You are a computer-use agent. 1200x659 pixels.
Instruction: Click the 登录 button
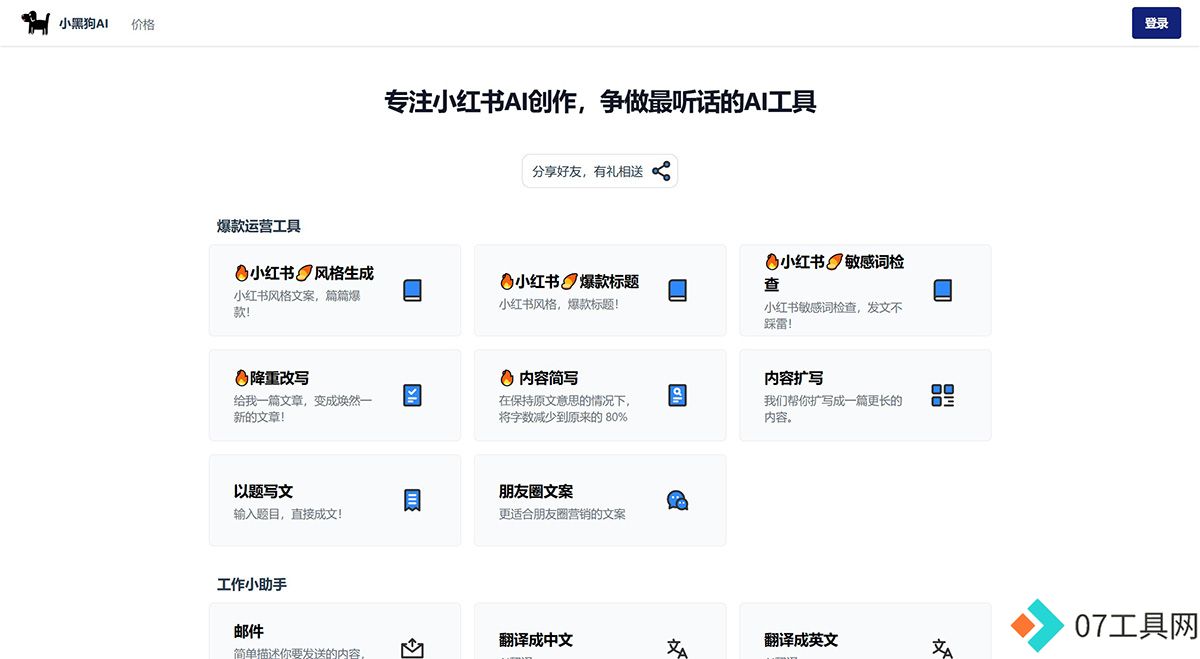click(x=1156, y=23)
